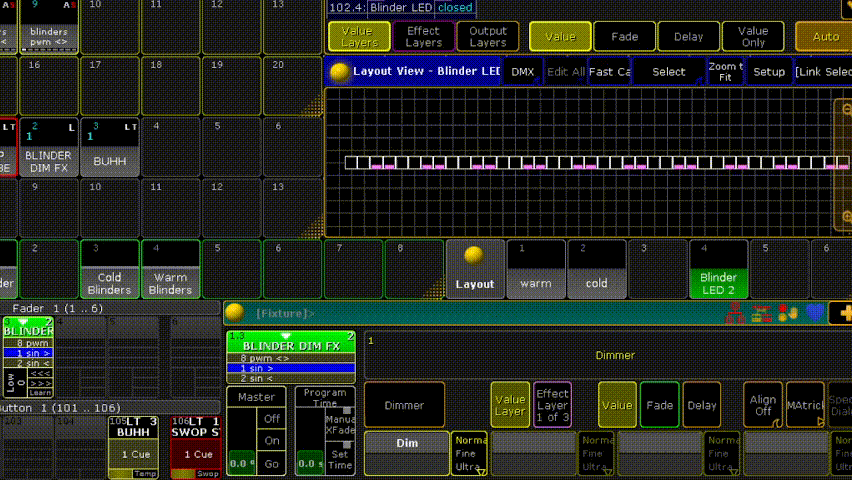The image size is (852, 480).
Task: Click the Swop button on executor 106
Action: [x=208, y=473]
